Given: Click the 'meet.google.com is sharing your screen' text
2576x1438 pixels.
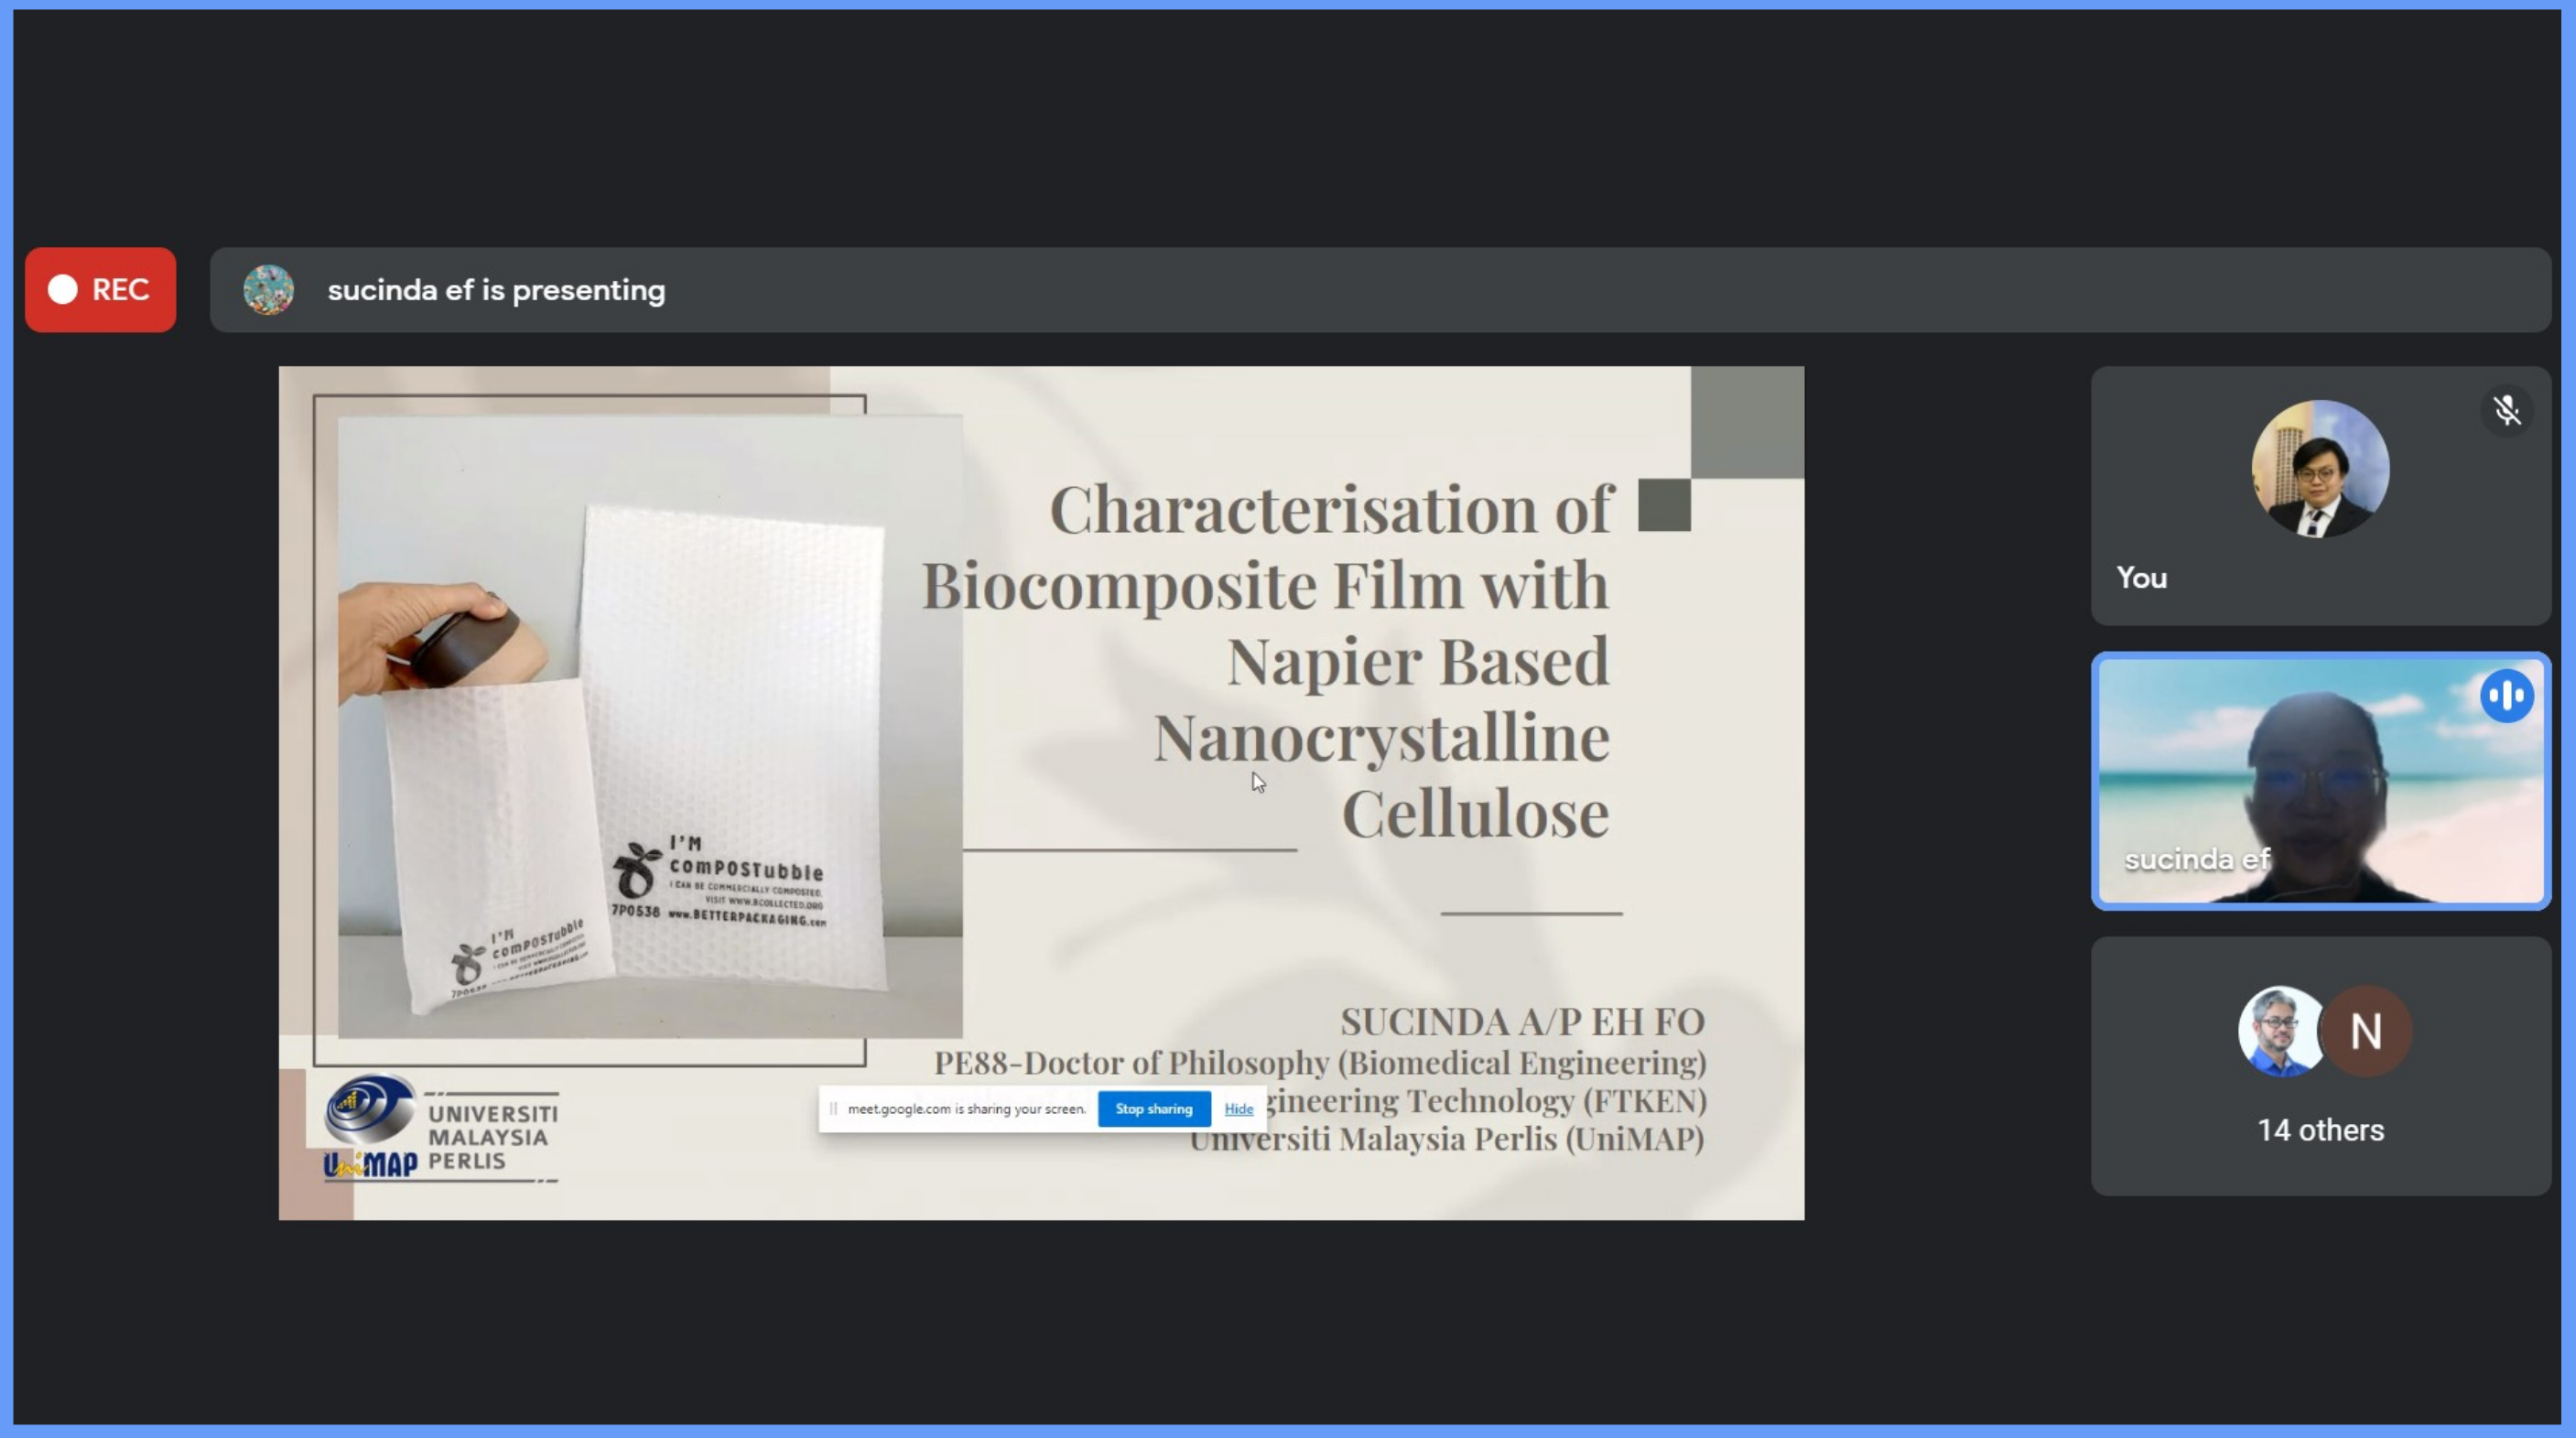Looking at the screenshot, I should pos(966,1108).
